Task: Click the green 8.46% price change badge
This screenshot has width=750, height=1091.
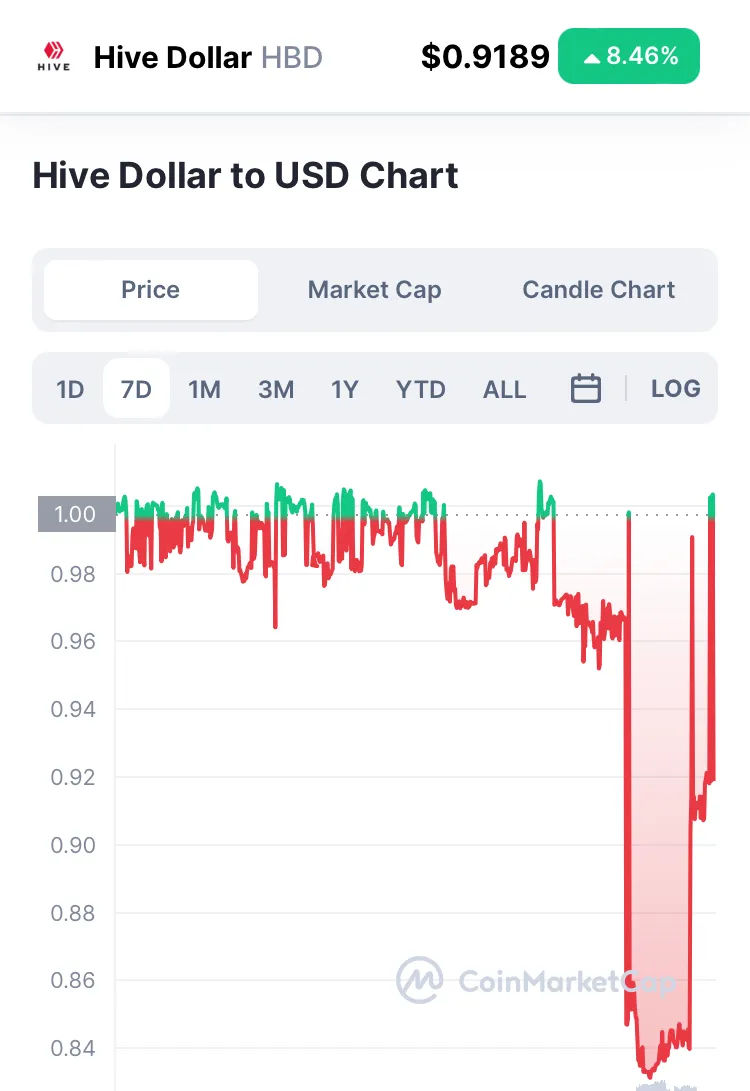Action: 629,56
